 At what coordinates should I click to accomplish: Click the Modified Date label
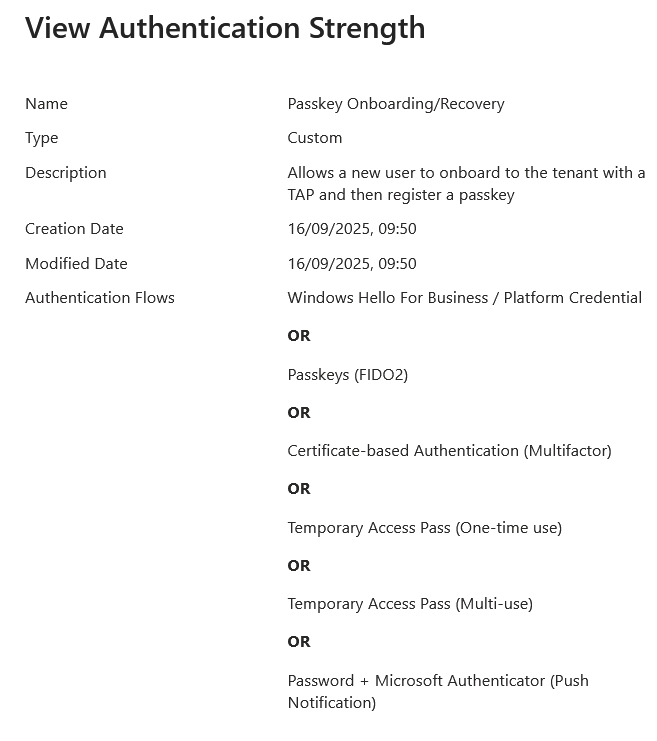point(76,264)
